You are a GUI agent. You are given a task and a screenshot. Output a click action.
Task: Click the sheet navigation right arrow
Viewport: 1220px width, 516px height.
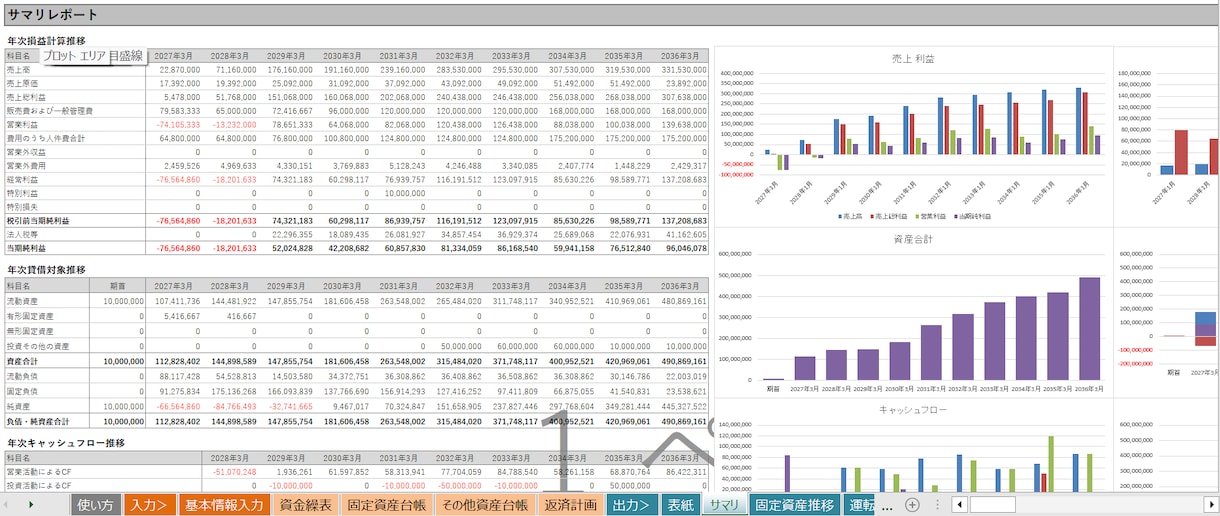31,505
